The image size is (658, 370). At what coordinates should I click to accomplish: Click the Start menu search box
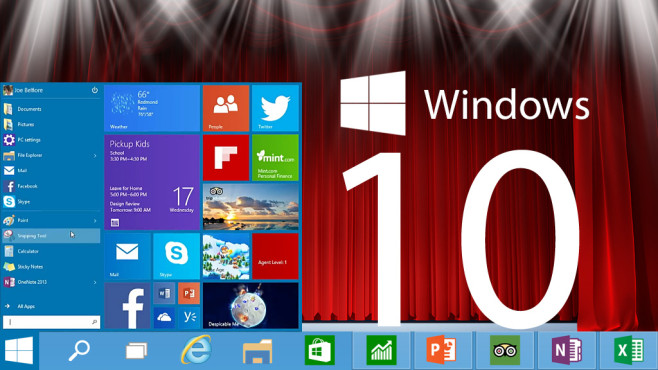pos(51,322)
